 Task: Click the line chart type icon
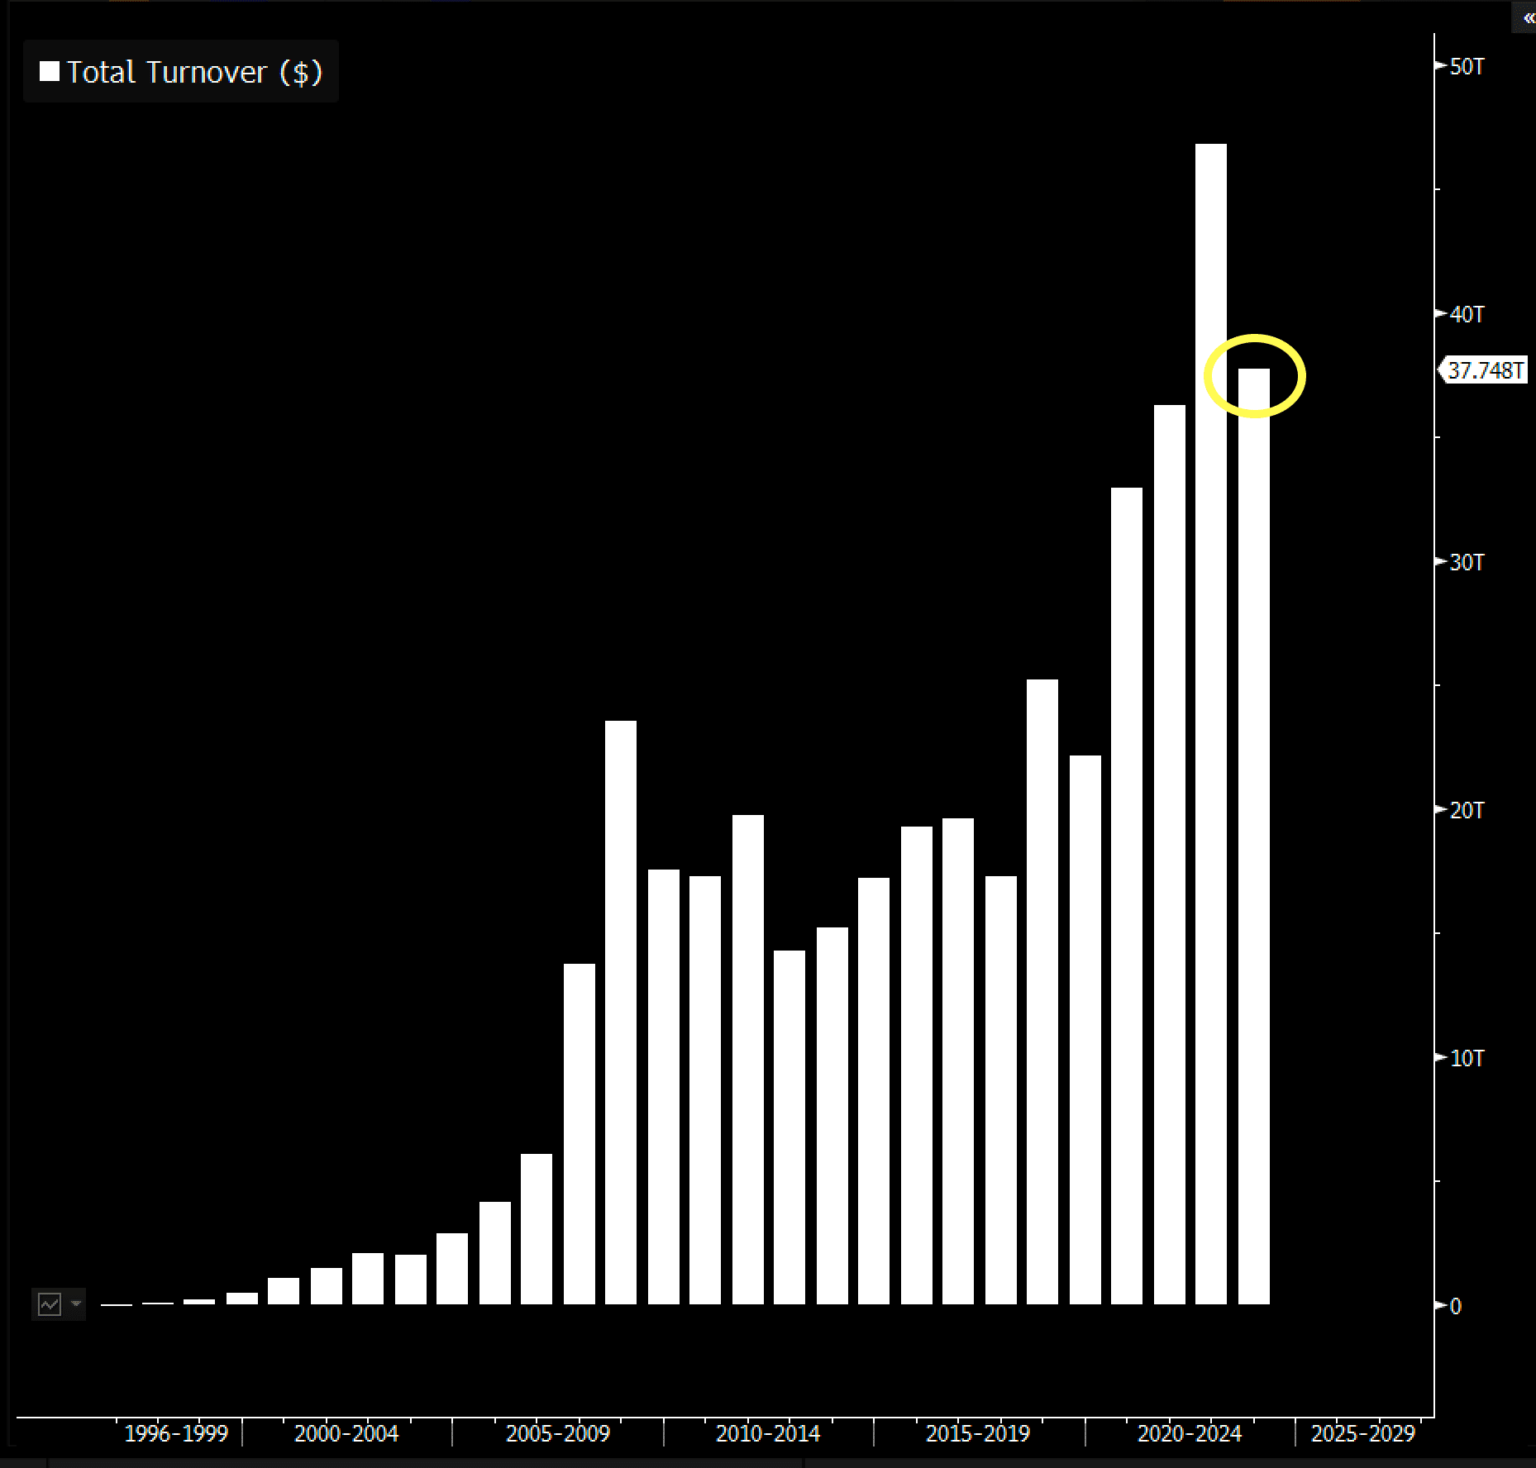coord(49,1304)
